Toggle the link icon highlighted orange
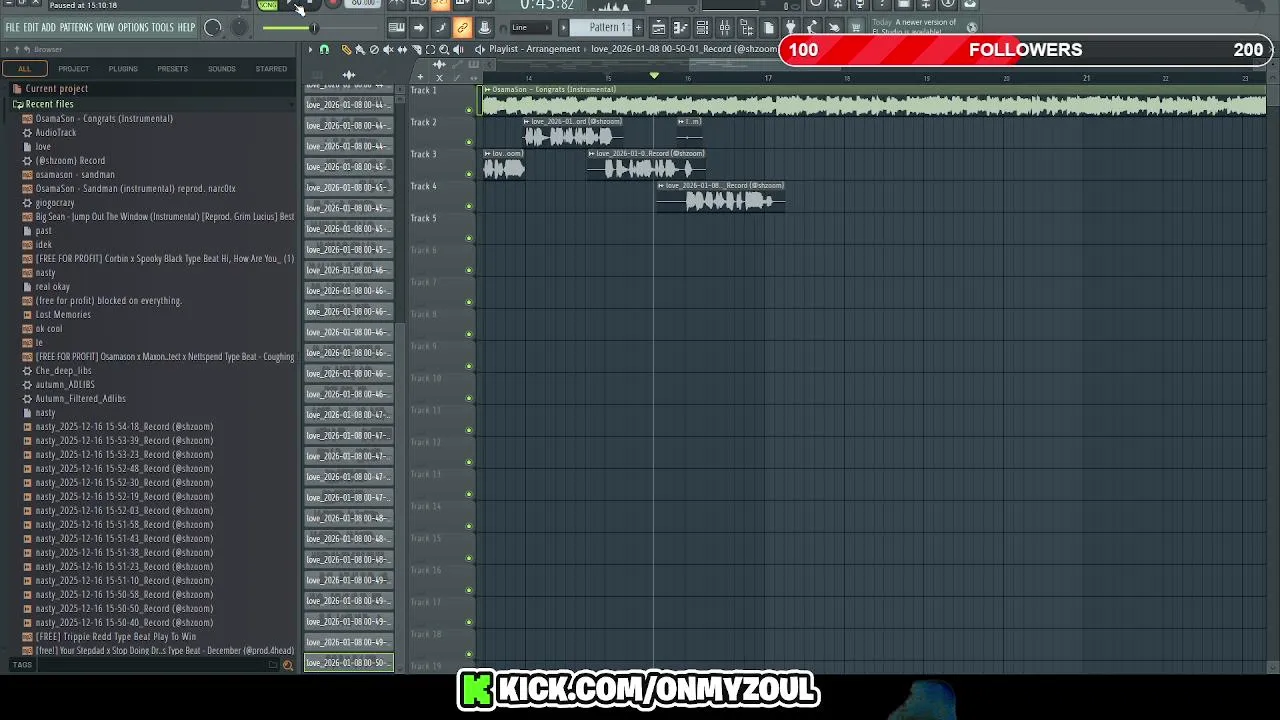 462,27
